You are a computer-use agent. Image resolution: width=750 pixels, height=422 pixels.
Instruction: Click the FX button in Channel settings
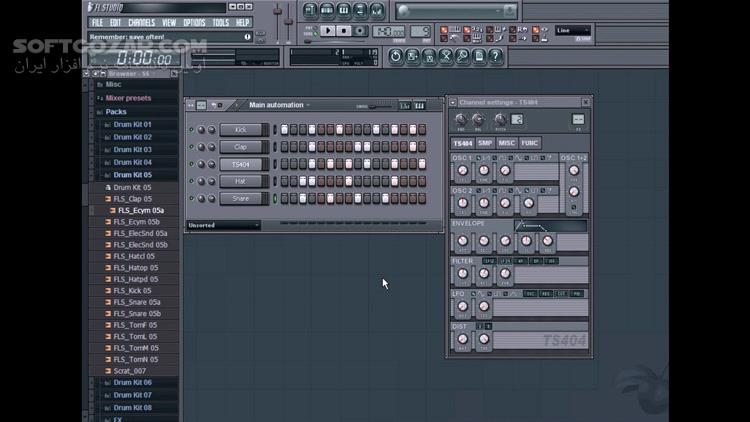(x=578, y=120)
